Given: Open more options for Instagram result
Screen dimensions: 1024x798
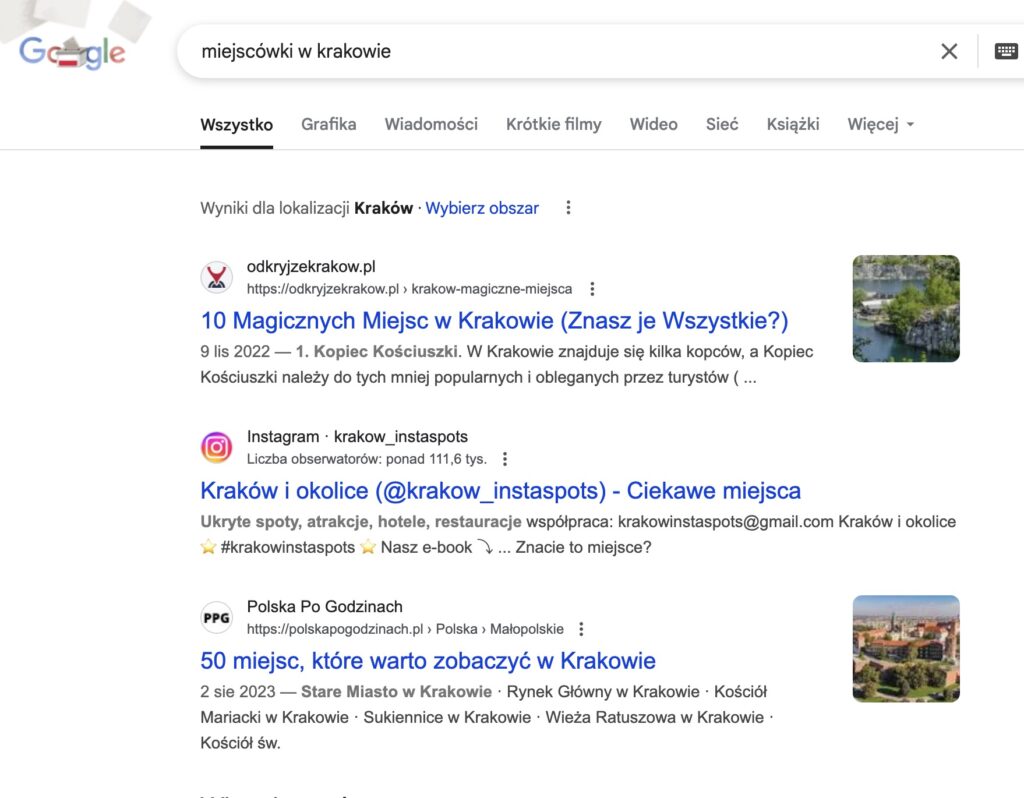Looking at the screenshot, I should pyautogui.click(x=504, y=459).
